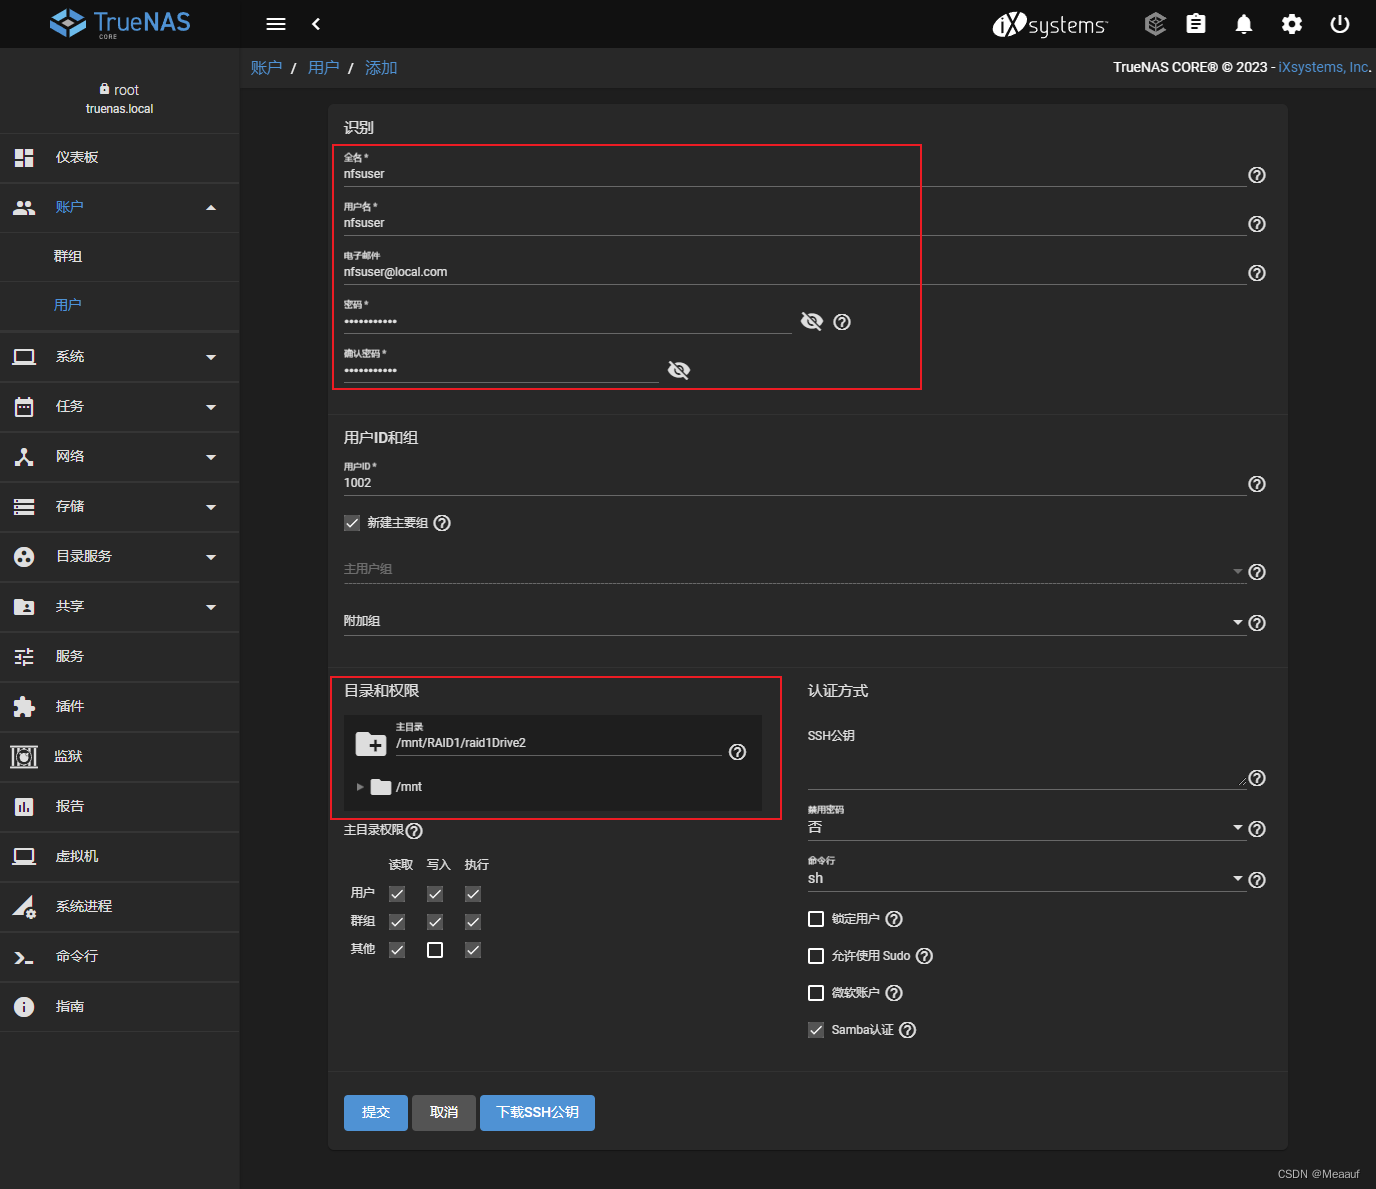Focus the 用户ID input field
The image size is (1376, 1189).
794,483
